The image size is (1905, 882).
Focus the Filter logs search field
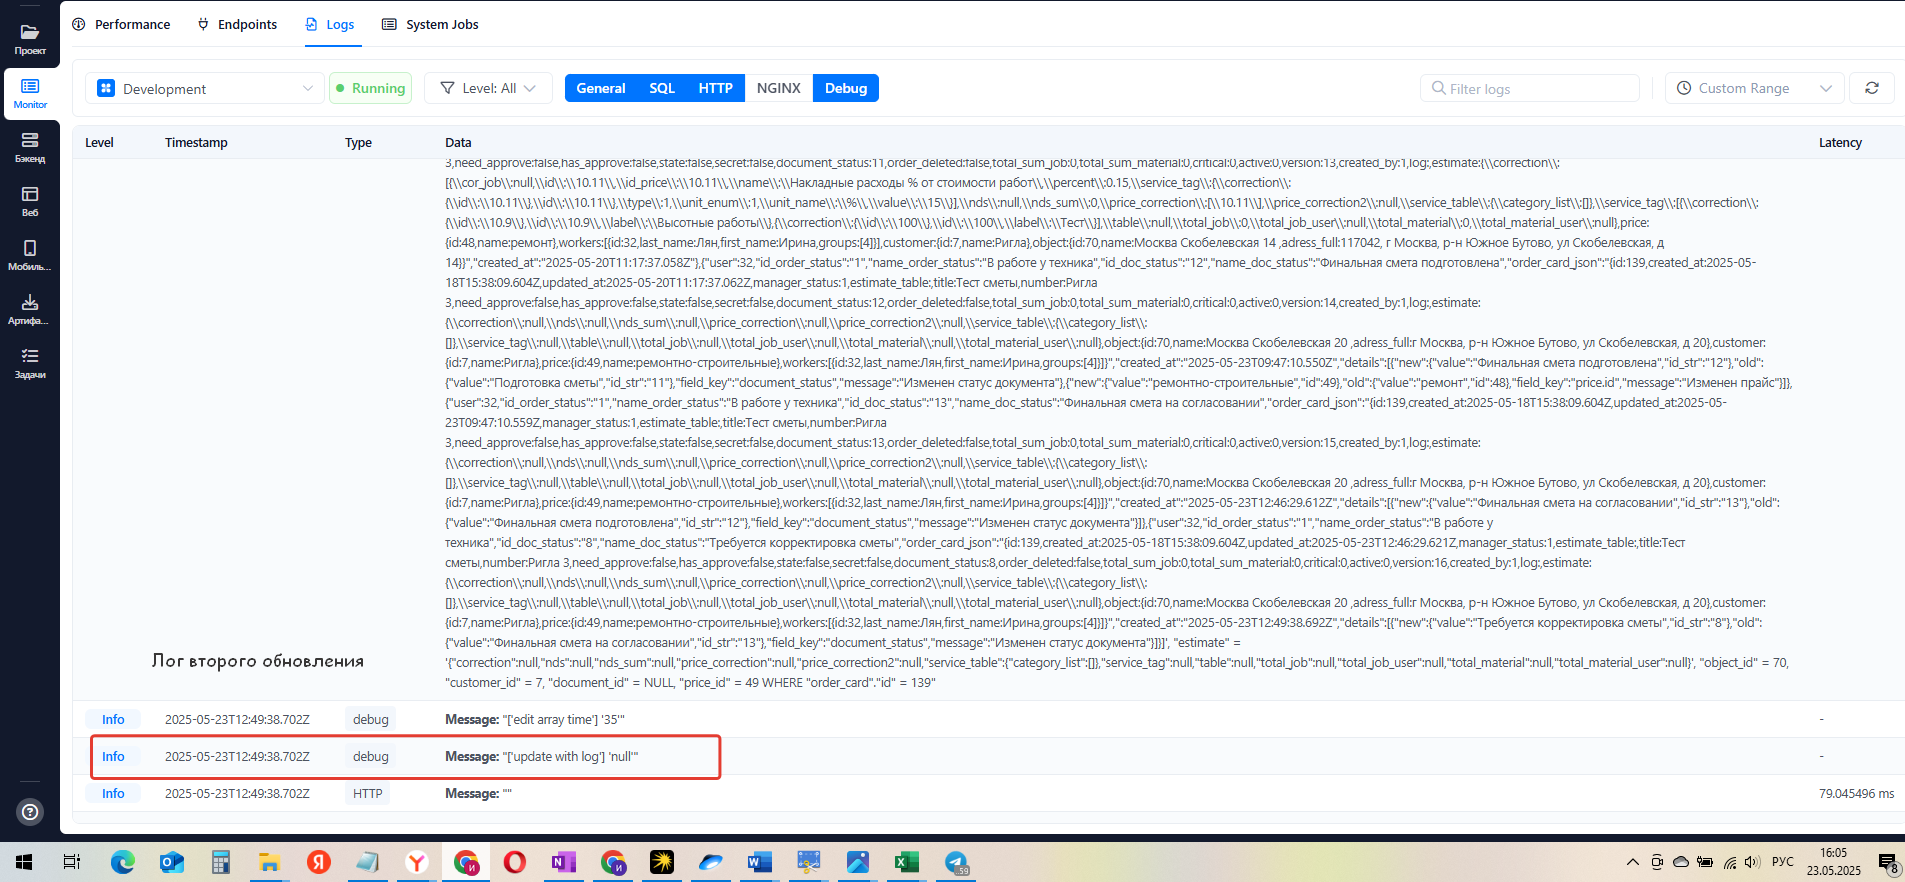point(1530,88)
